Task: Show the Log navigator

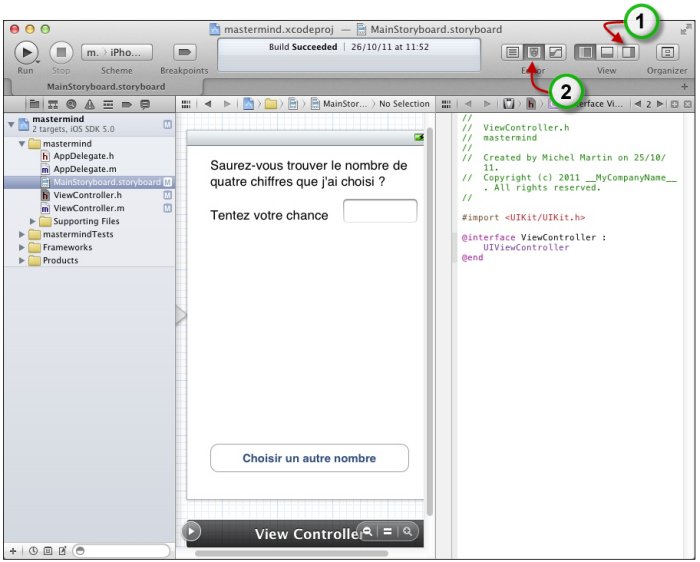Action: (145, 104)
